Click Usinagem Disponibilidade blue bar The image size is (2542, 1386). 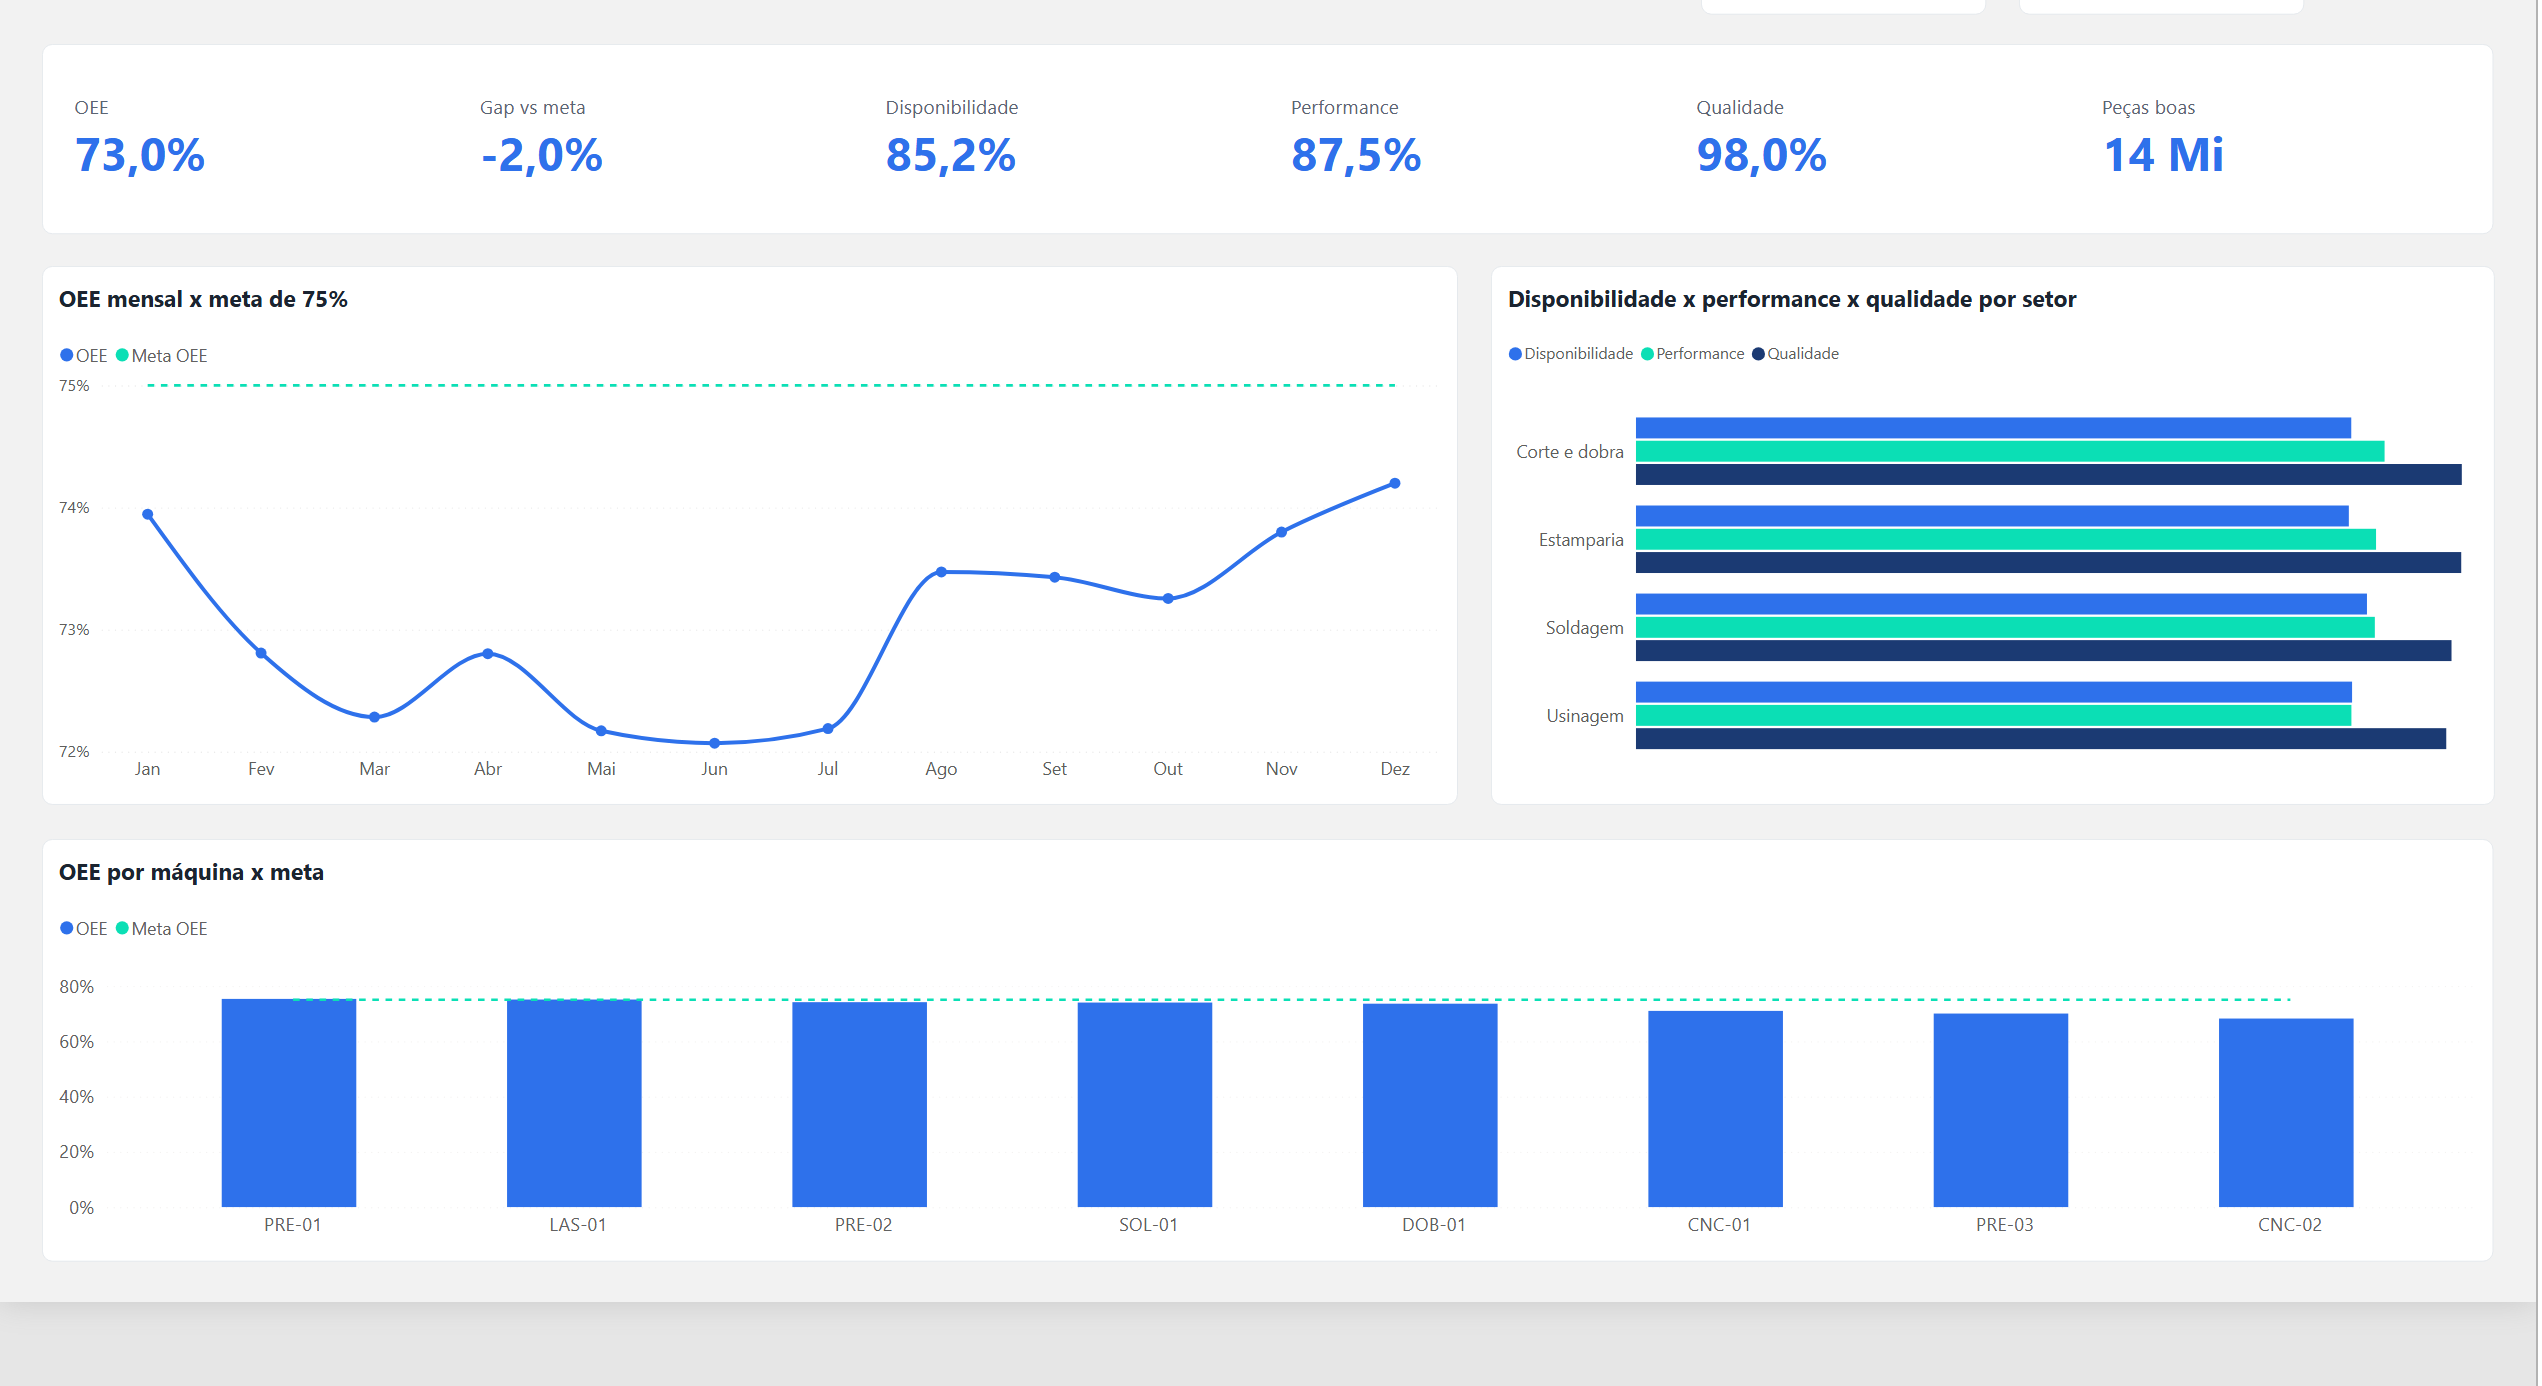[1994, 692]
